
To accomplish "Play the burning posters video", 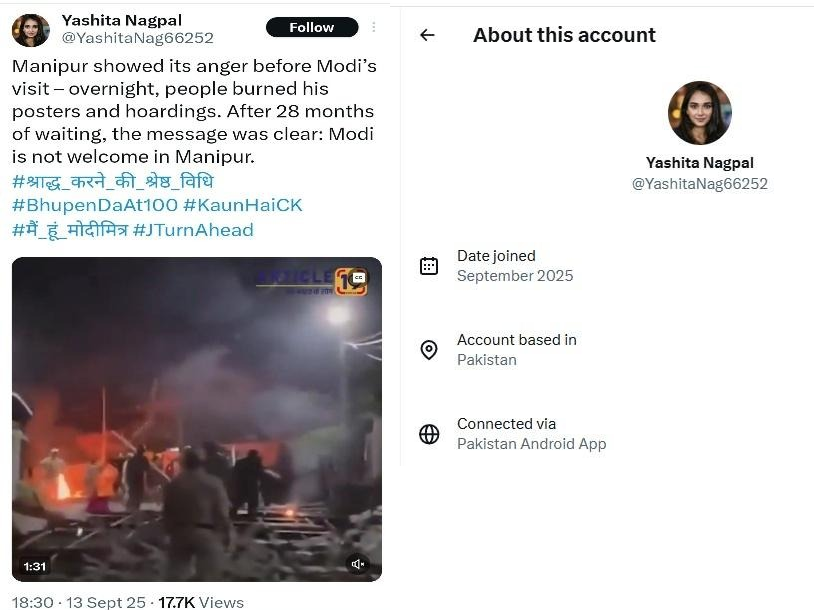I will tap(196, 420).
